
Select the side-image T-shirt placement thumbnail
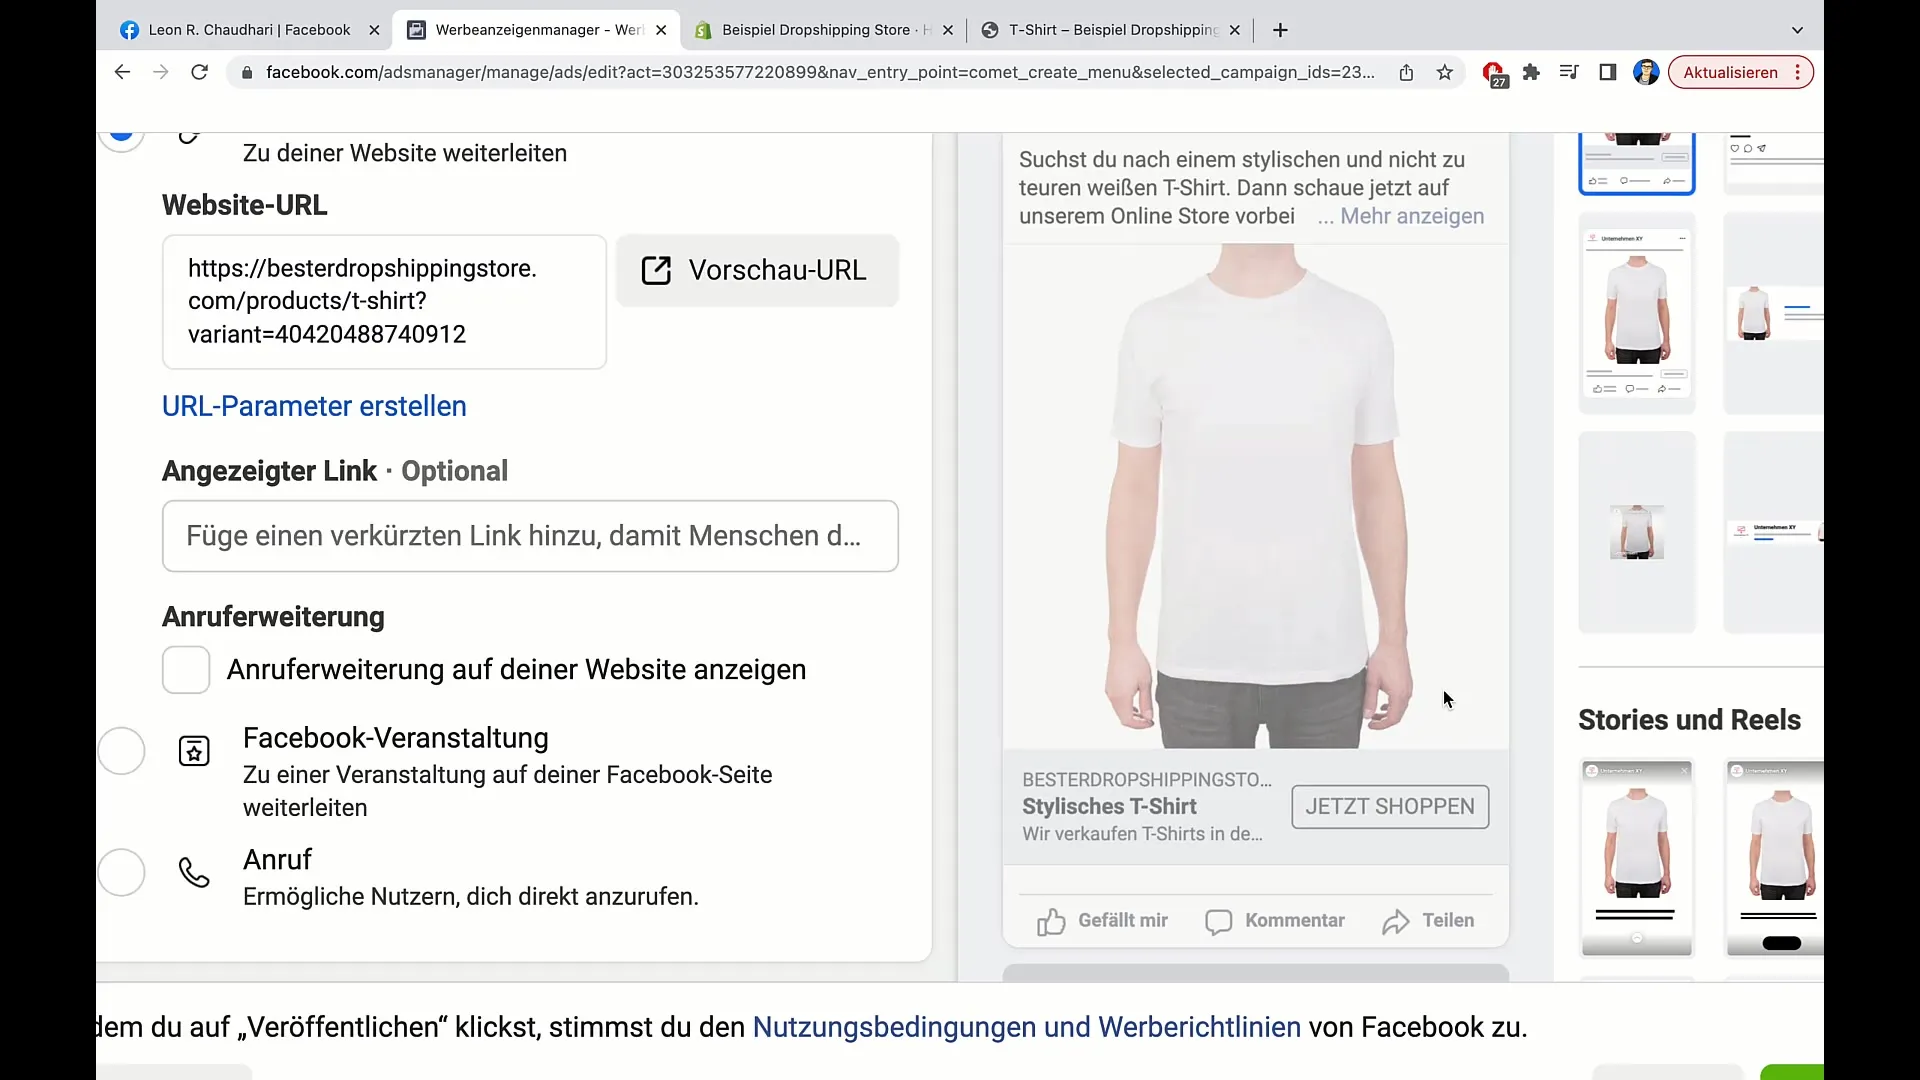[1774, 314]
